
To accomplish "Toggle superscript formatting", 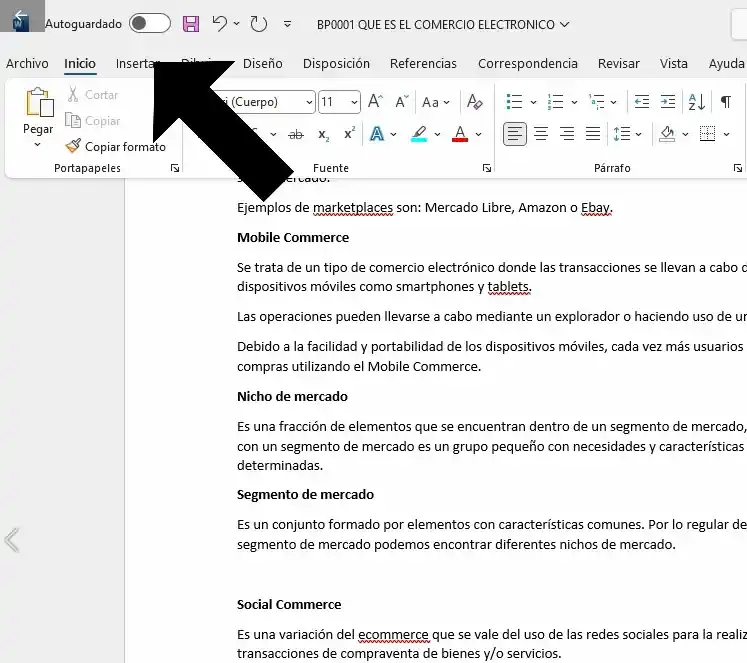I will click(x=350, y=133).
